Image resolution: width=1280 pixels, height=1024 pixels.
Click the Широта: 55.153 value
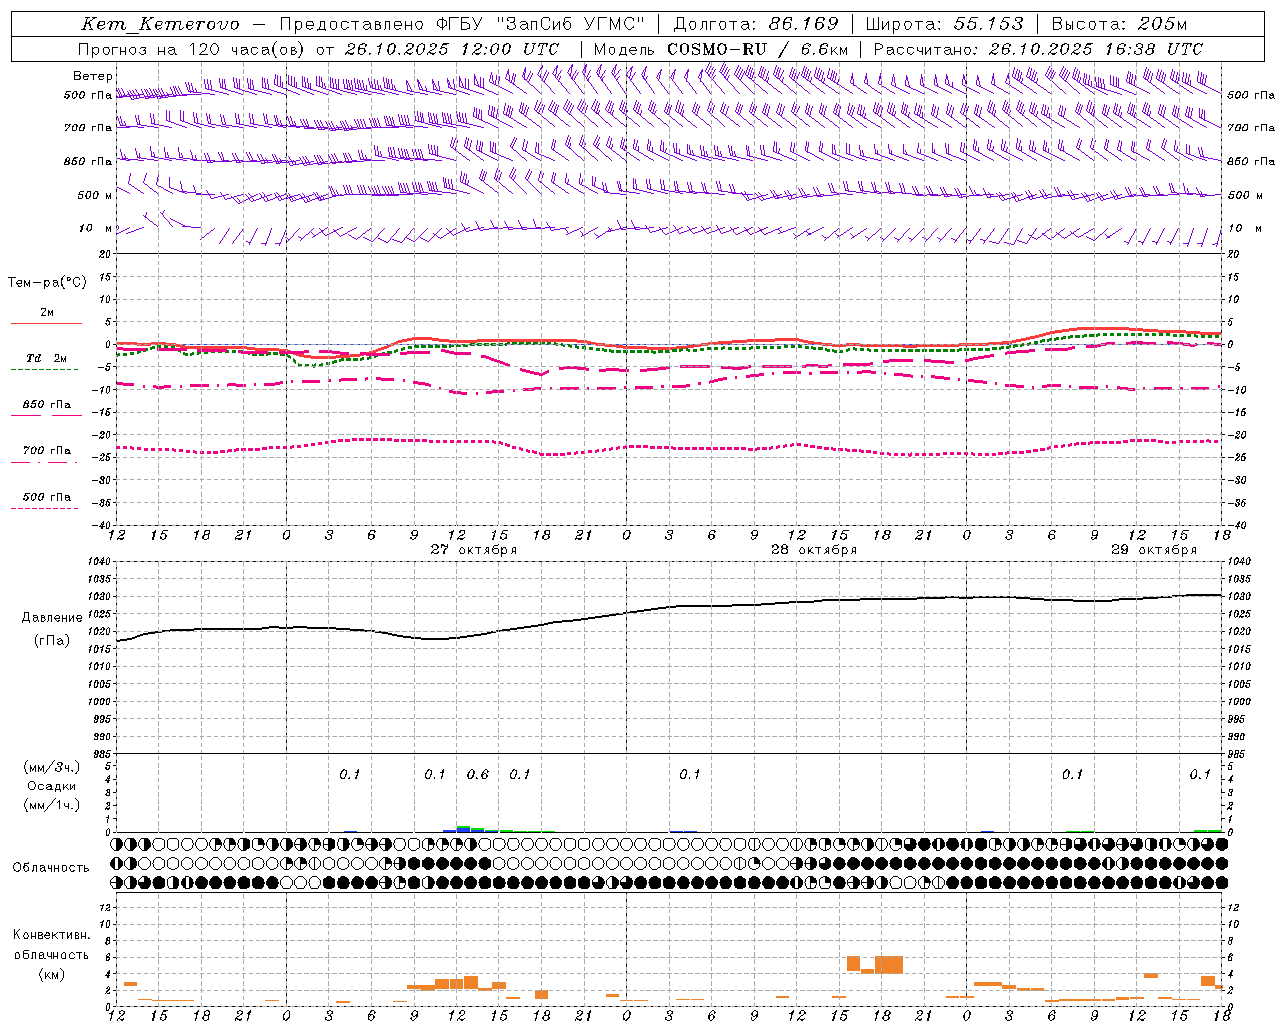click(x=945, y=24)
